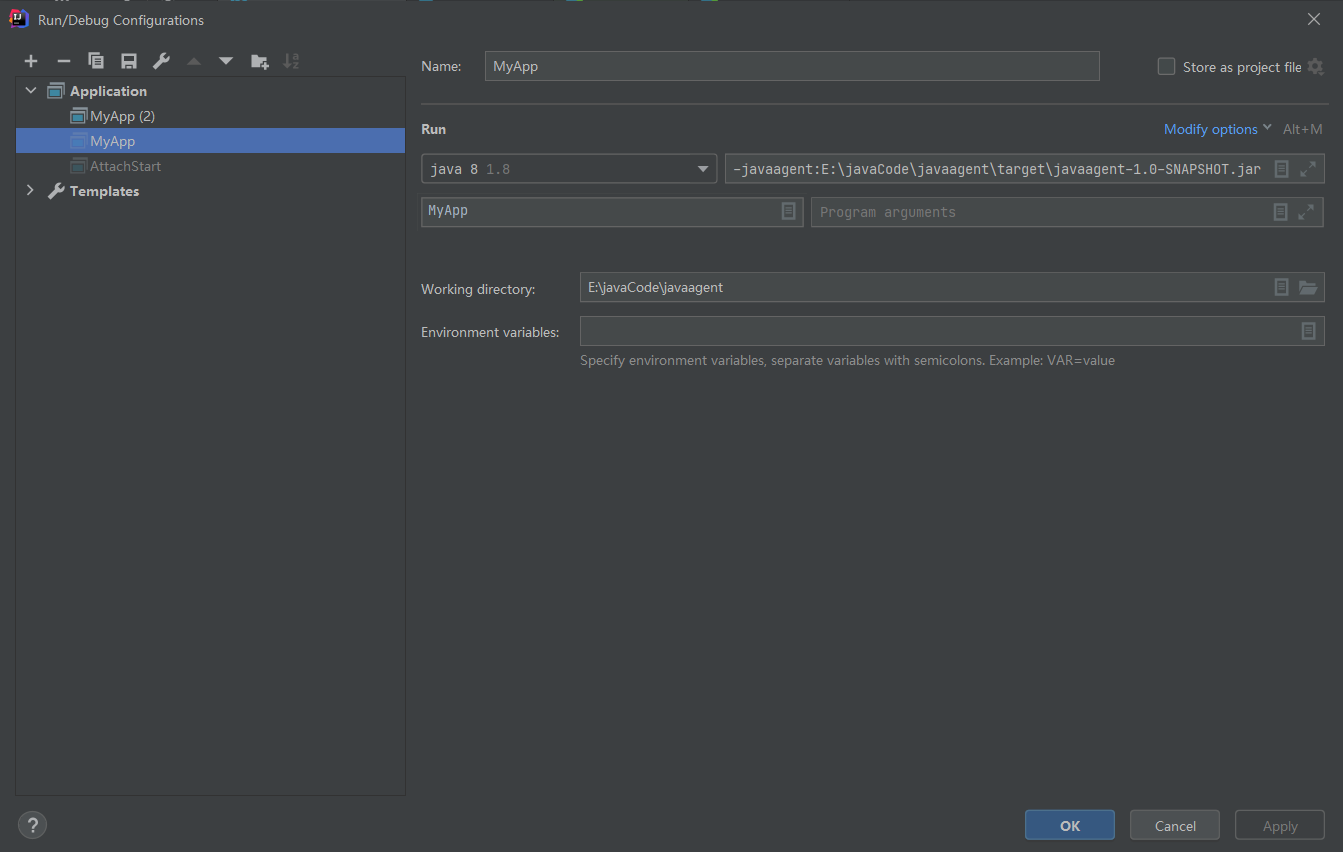Viewport: 1343px width, 852px height.
Task: Click the Remove Configuration minus icon
Action: (x=64, y=61)
